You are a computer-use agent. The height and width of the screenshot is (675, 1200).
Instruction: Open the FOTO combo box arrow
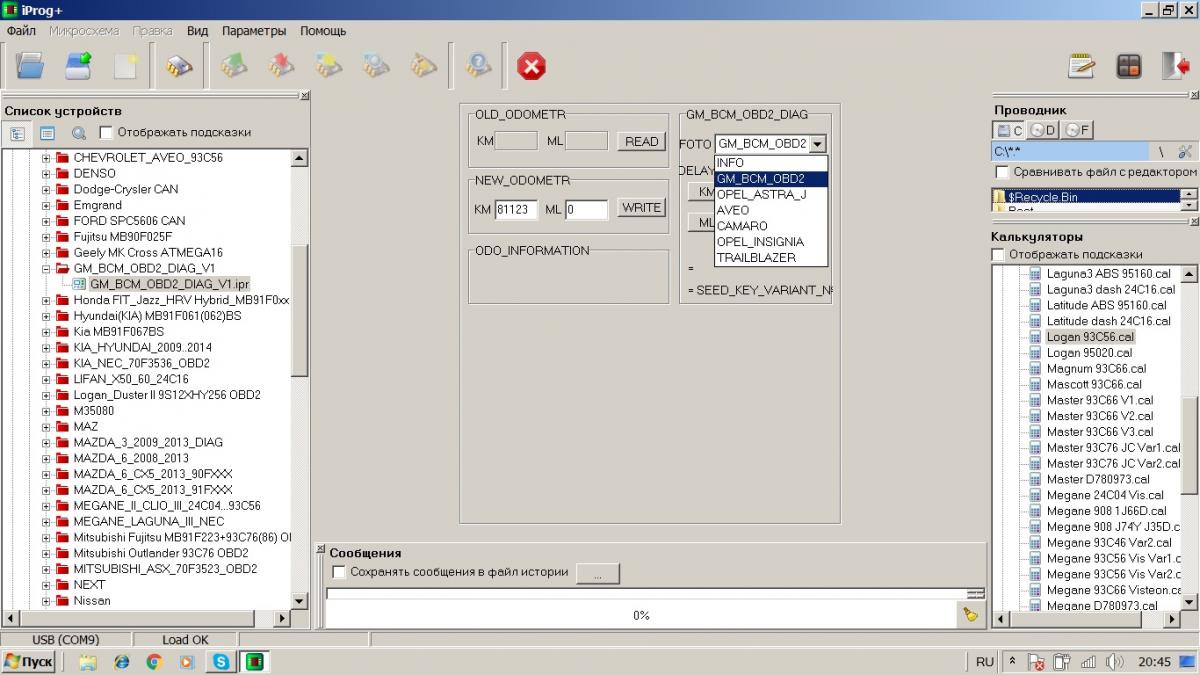(818, 144)
